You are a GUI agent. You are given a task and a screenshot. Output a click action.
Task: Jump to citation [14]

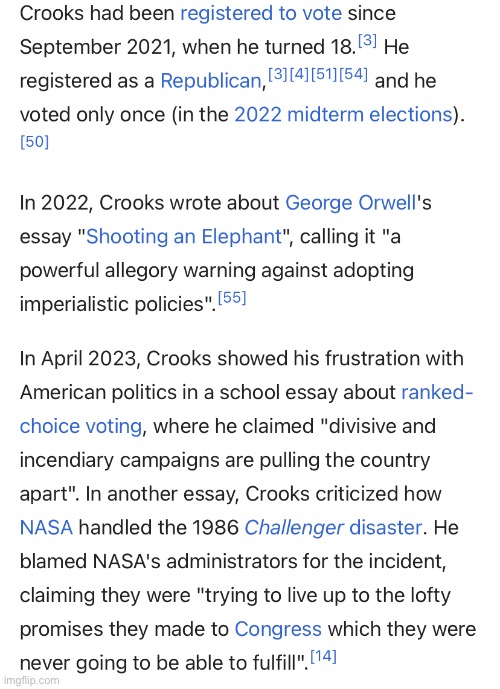323,656
